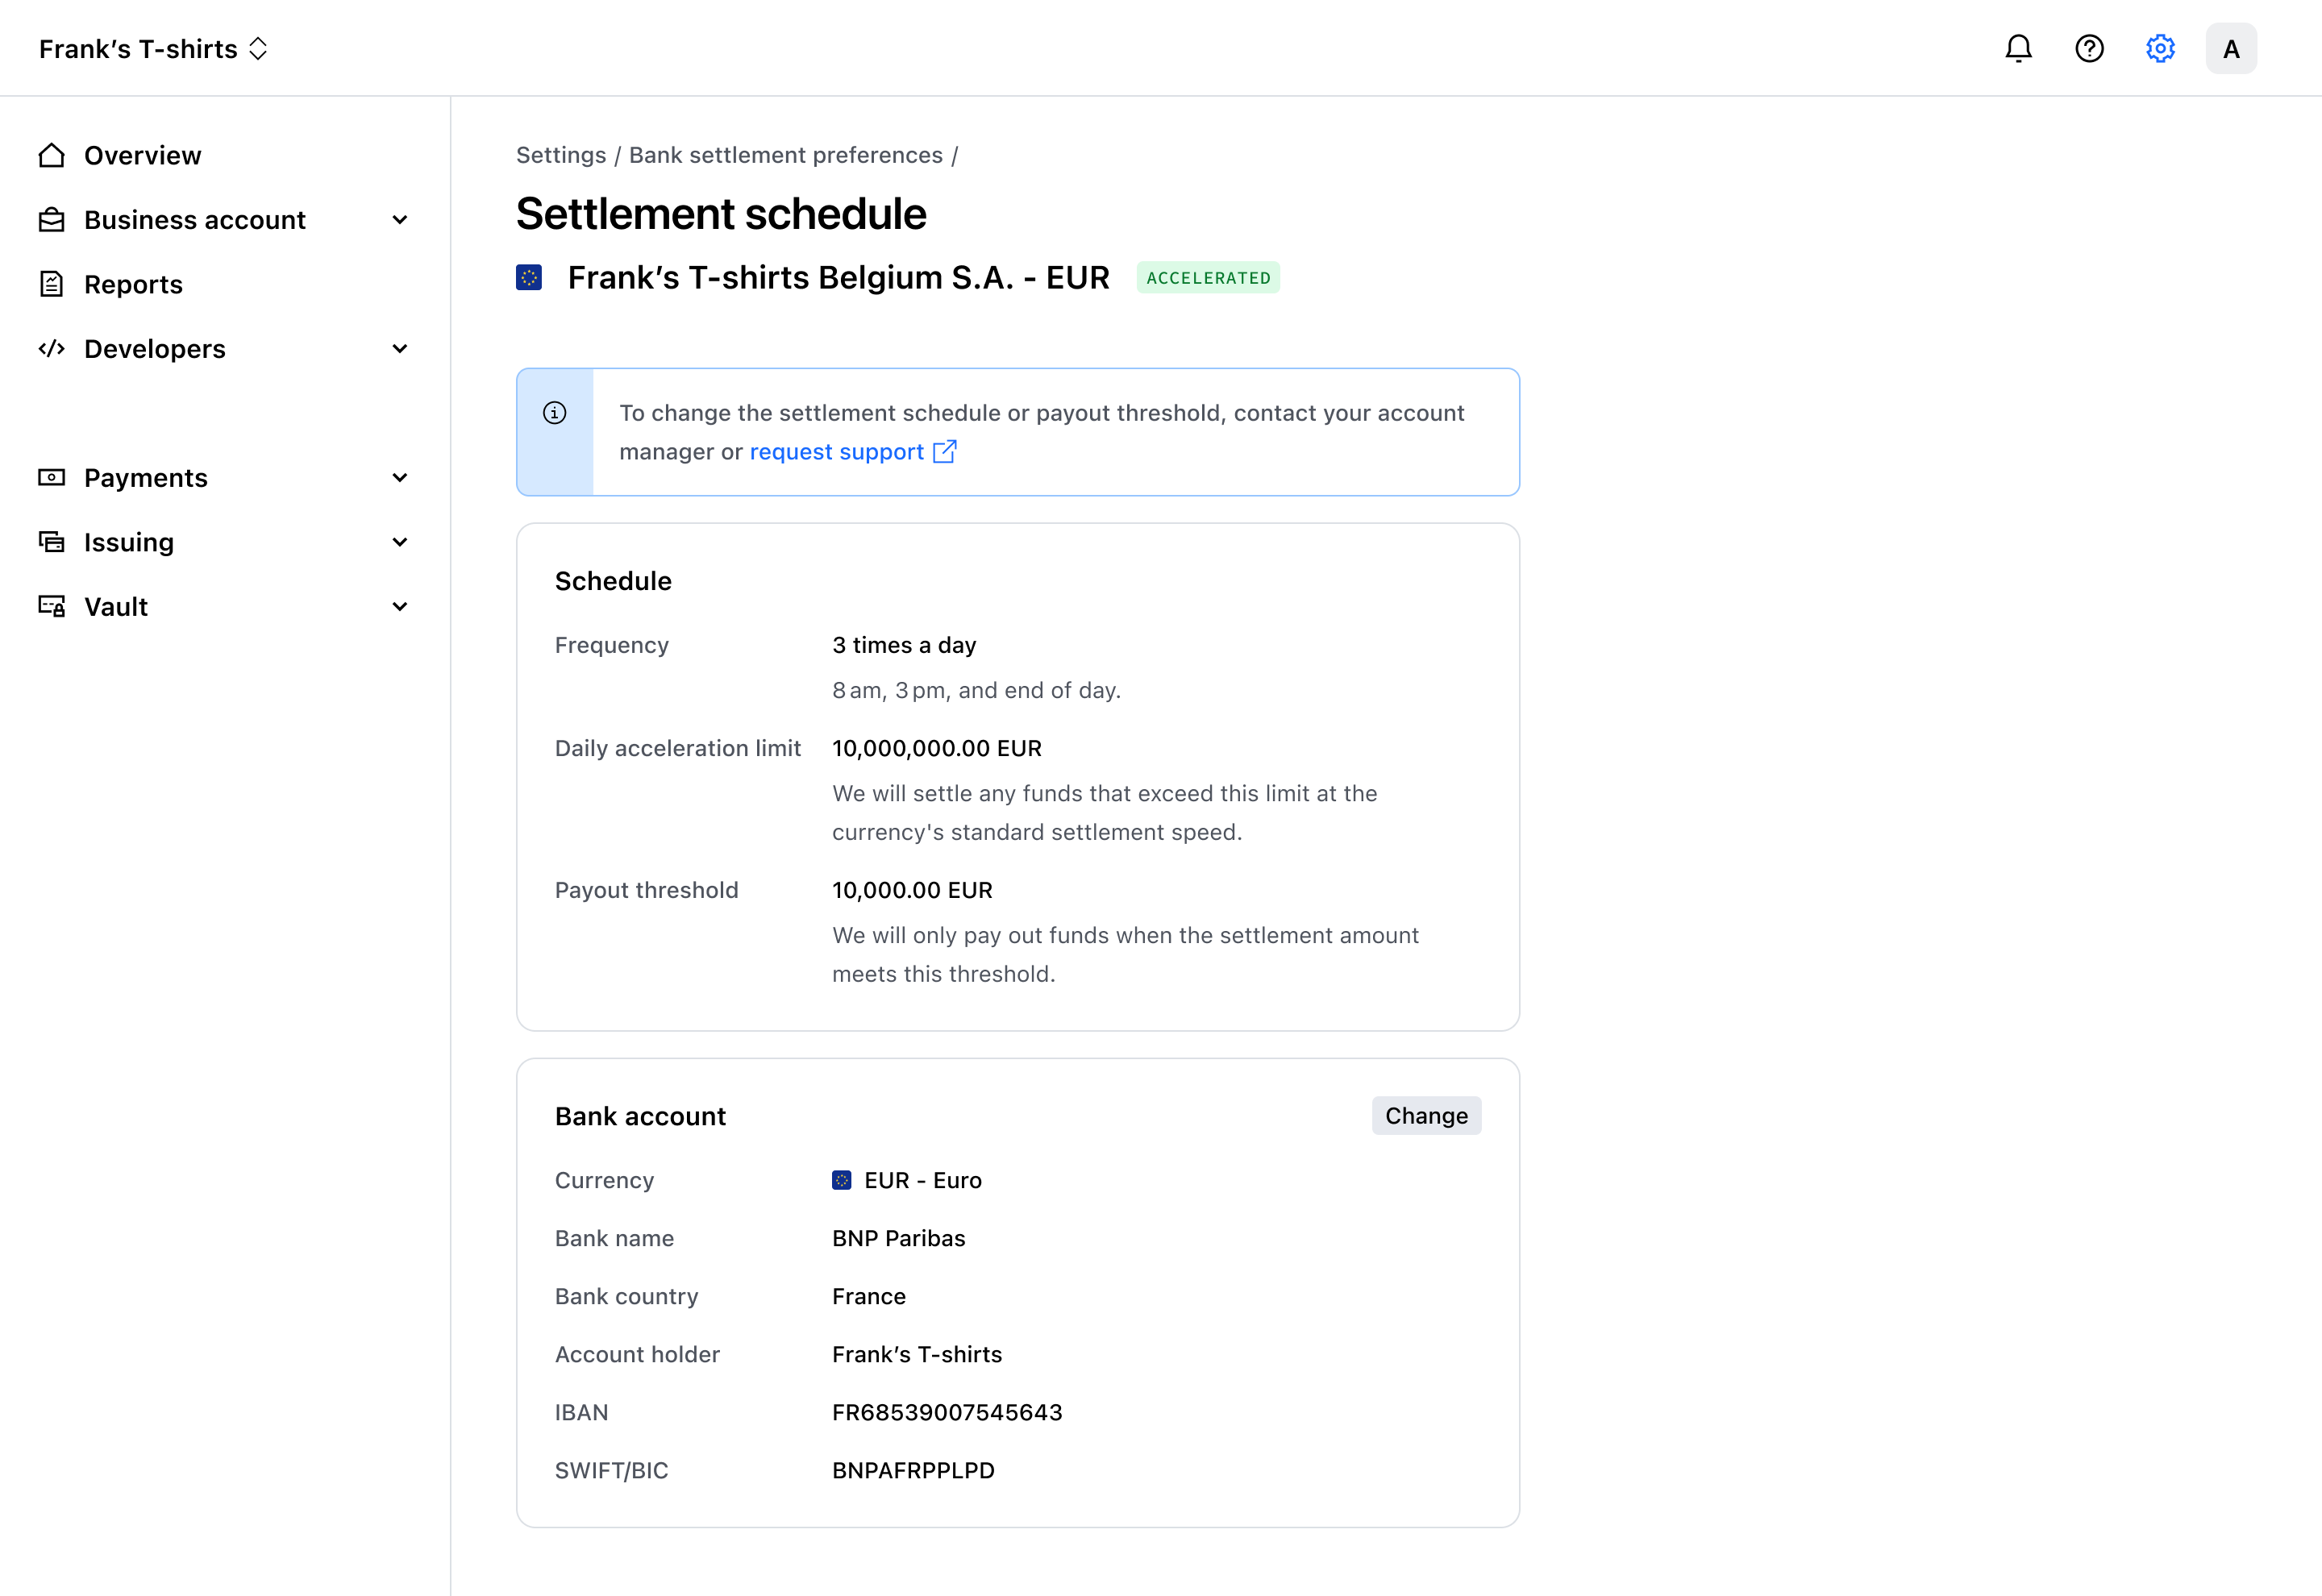Click the external link icon after request support
The image size is (2322, 1596).
945,452
